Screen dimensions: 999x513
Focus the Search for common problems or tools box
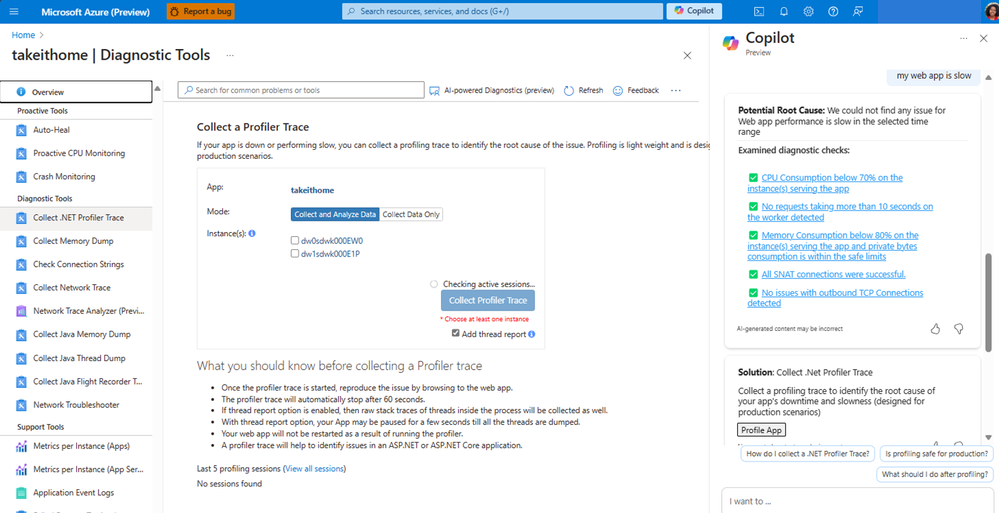coord(301,90)
